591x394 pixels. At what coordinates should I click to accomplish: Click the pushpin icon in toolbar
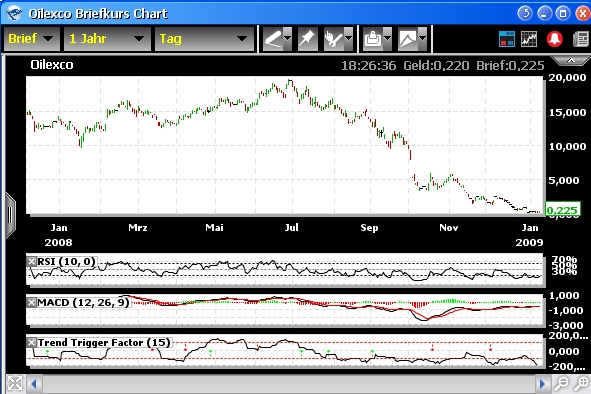(307, 39)
